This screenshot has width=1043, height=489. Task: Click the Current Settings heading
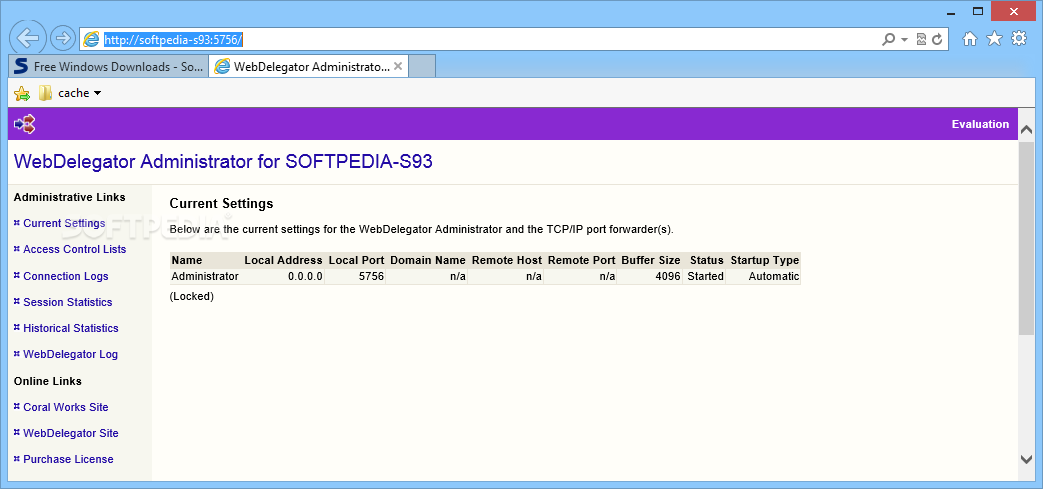[x=222, y=204]
